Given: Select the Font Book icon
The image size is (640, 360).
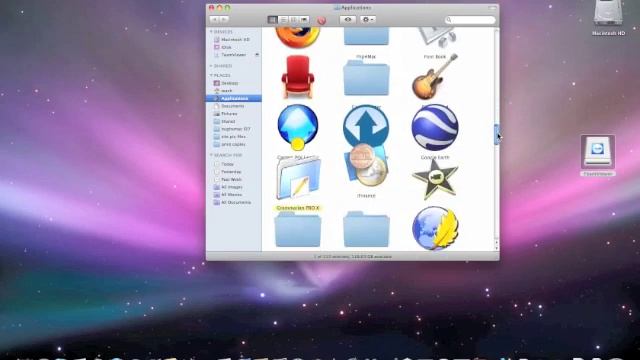Looking at the screenshot, I should pos(436,38).
